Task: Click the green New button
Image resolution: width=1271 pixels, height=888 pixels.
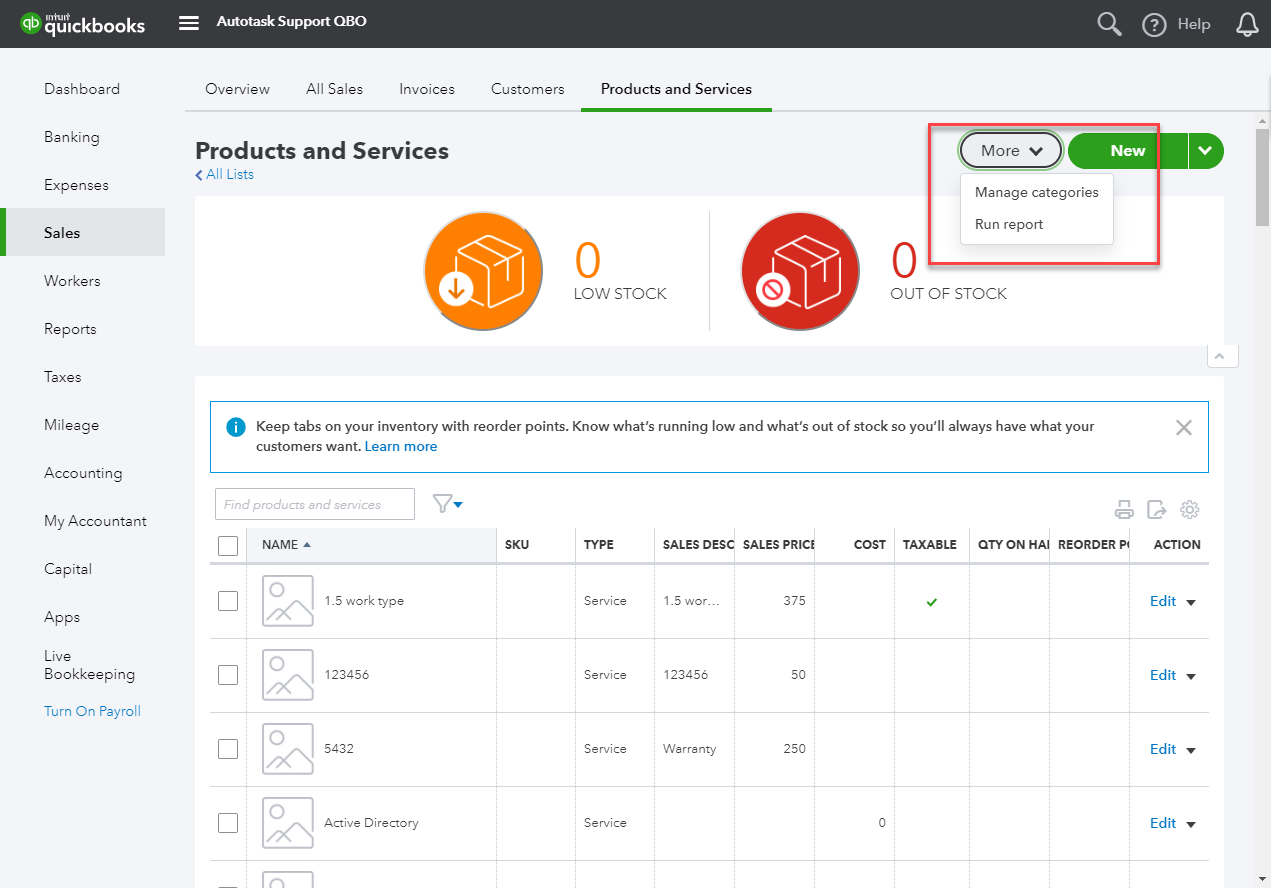Action: point(1127,150)
